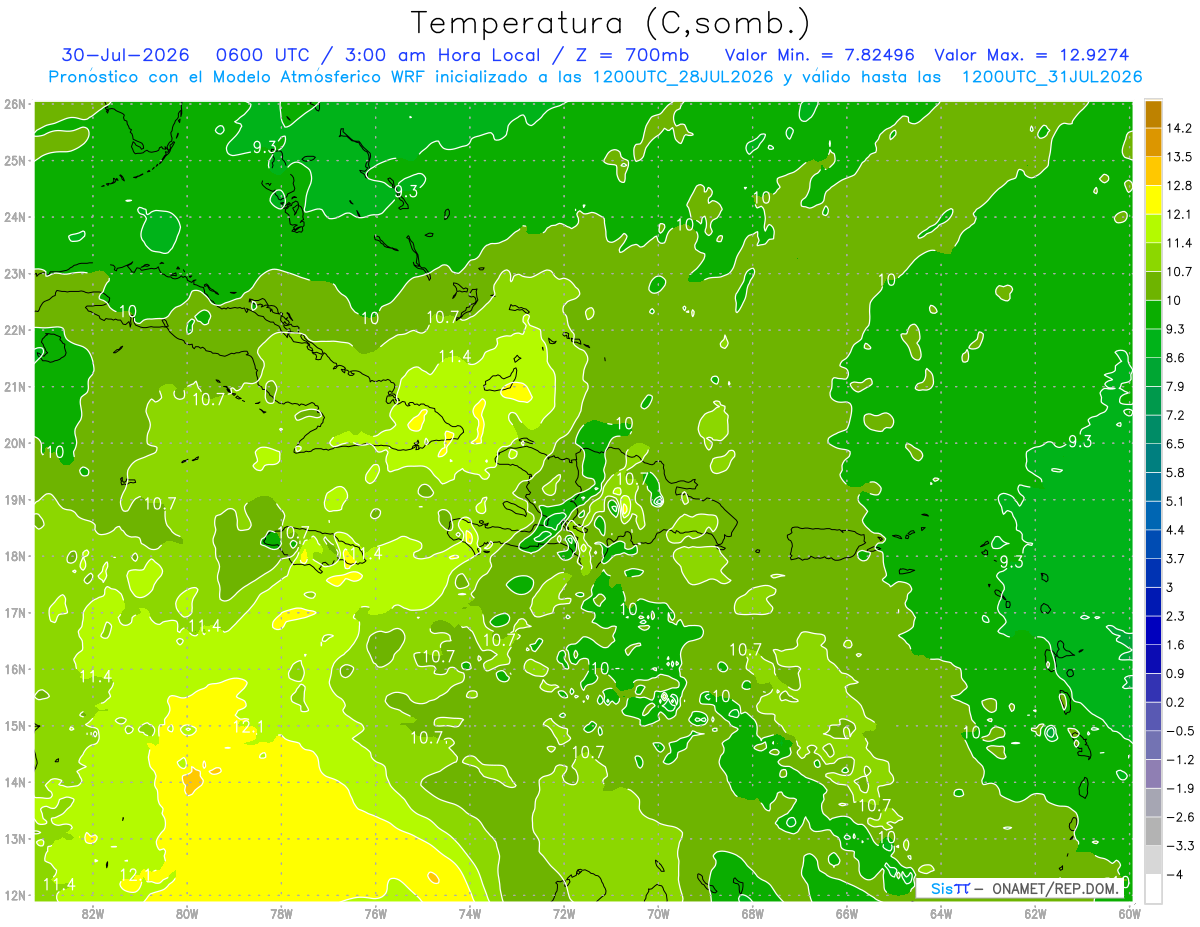Image resolution: width=1200 pixels, height=927 pixels.
Task: Pick the color bar swatch between 10 and 10.7
Action: tap(1153, 286)
